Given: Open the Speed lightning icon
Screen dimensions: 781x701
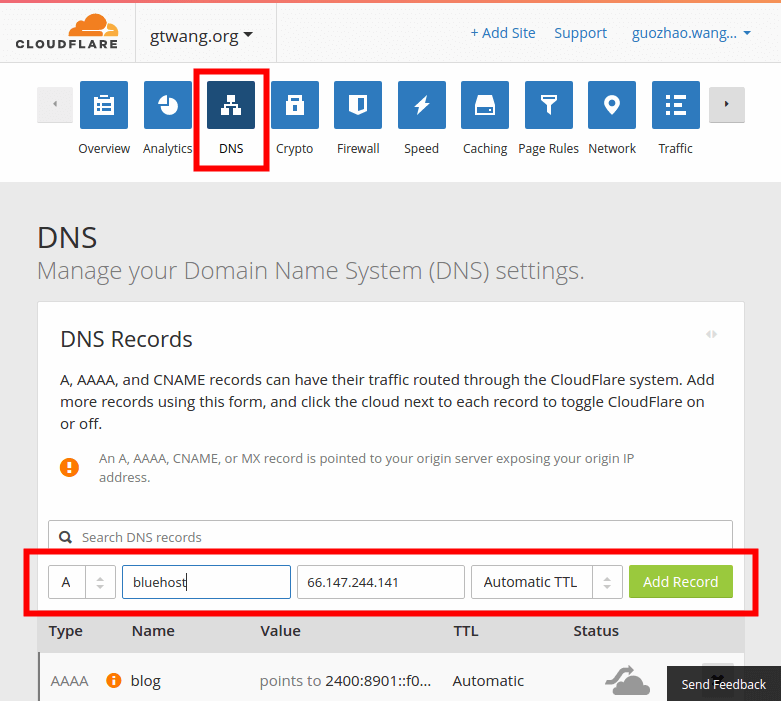Looking at the screenshot, I should point(422,105).
